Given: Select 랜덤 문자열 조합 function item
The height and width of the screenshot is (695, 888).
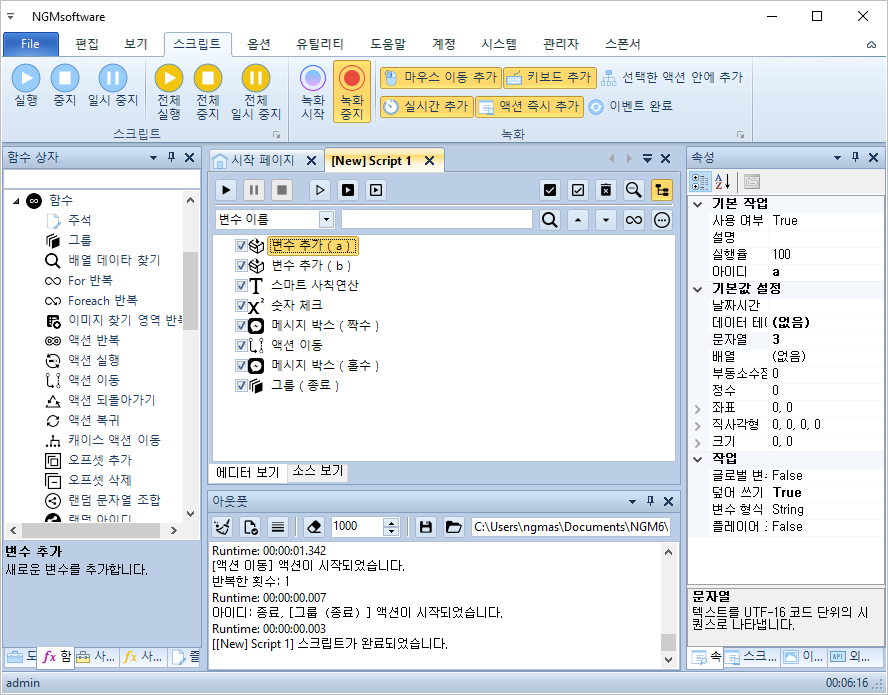Looking at the screenshot, I should click(114, 501).
